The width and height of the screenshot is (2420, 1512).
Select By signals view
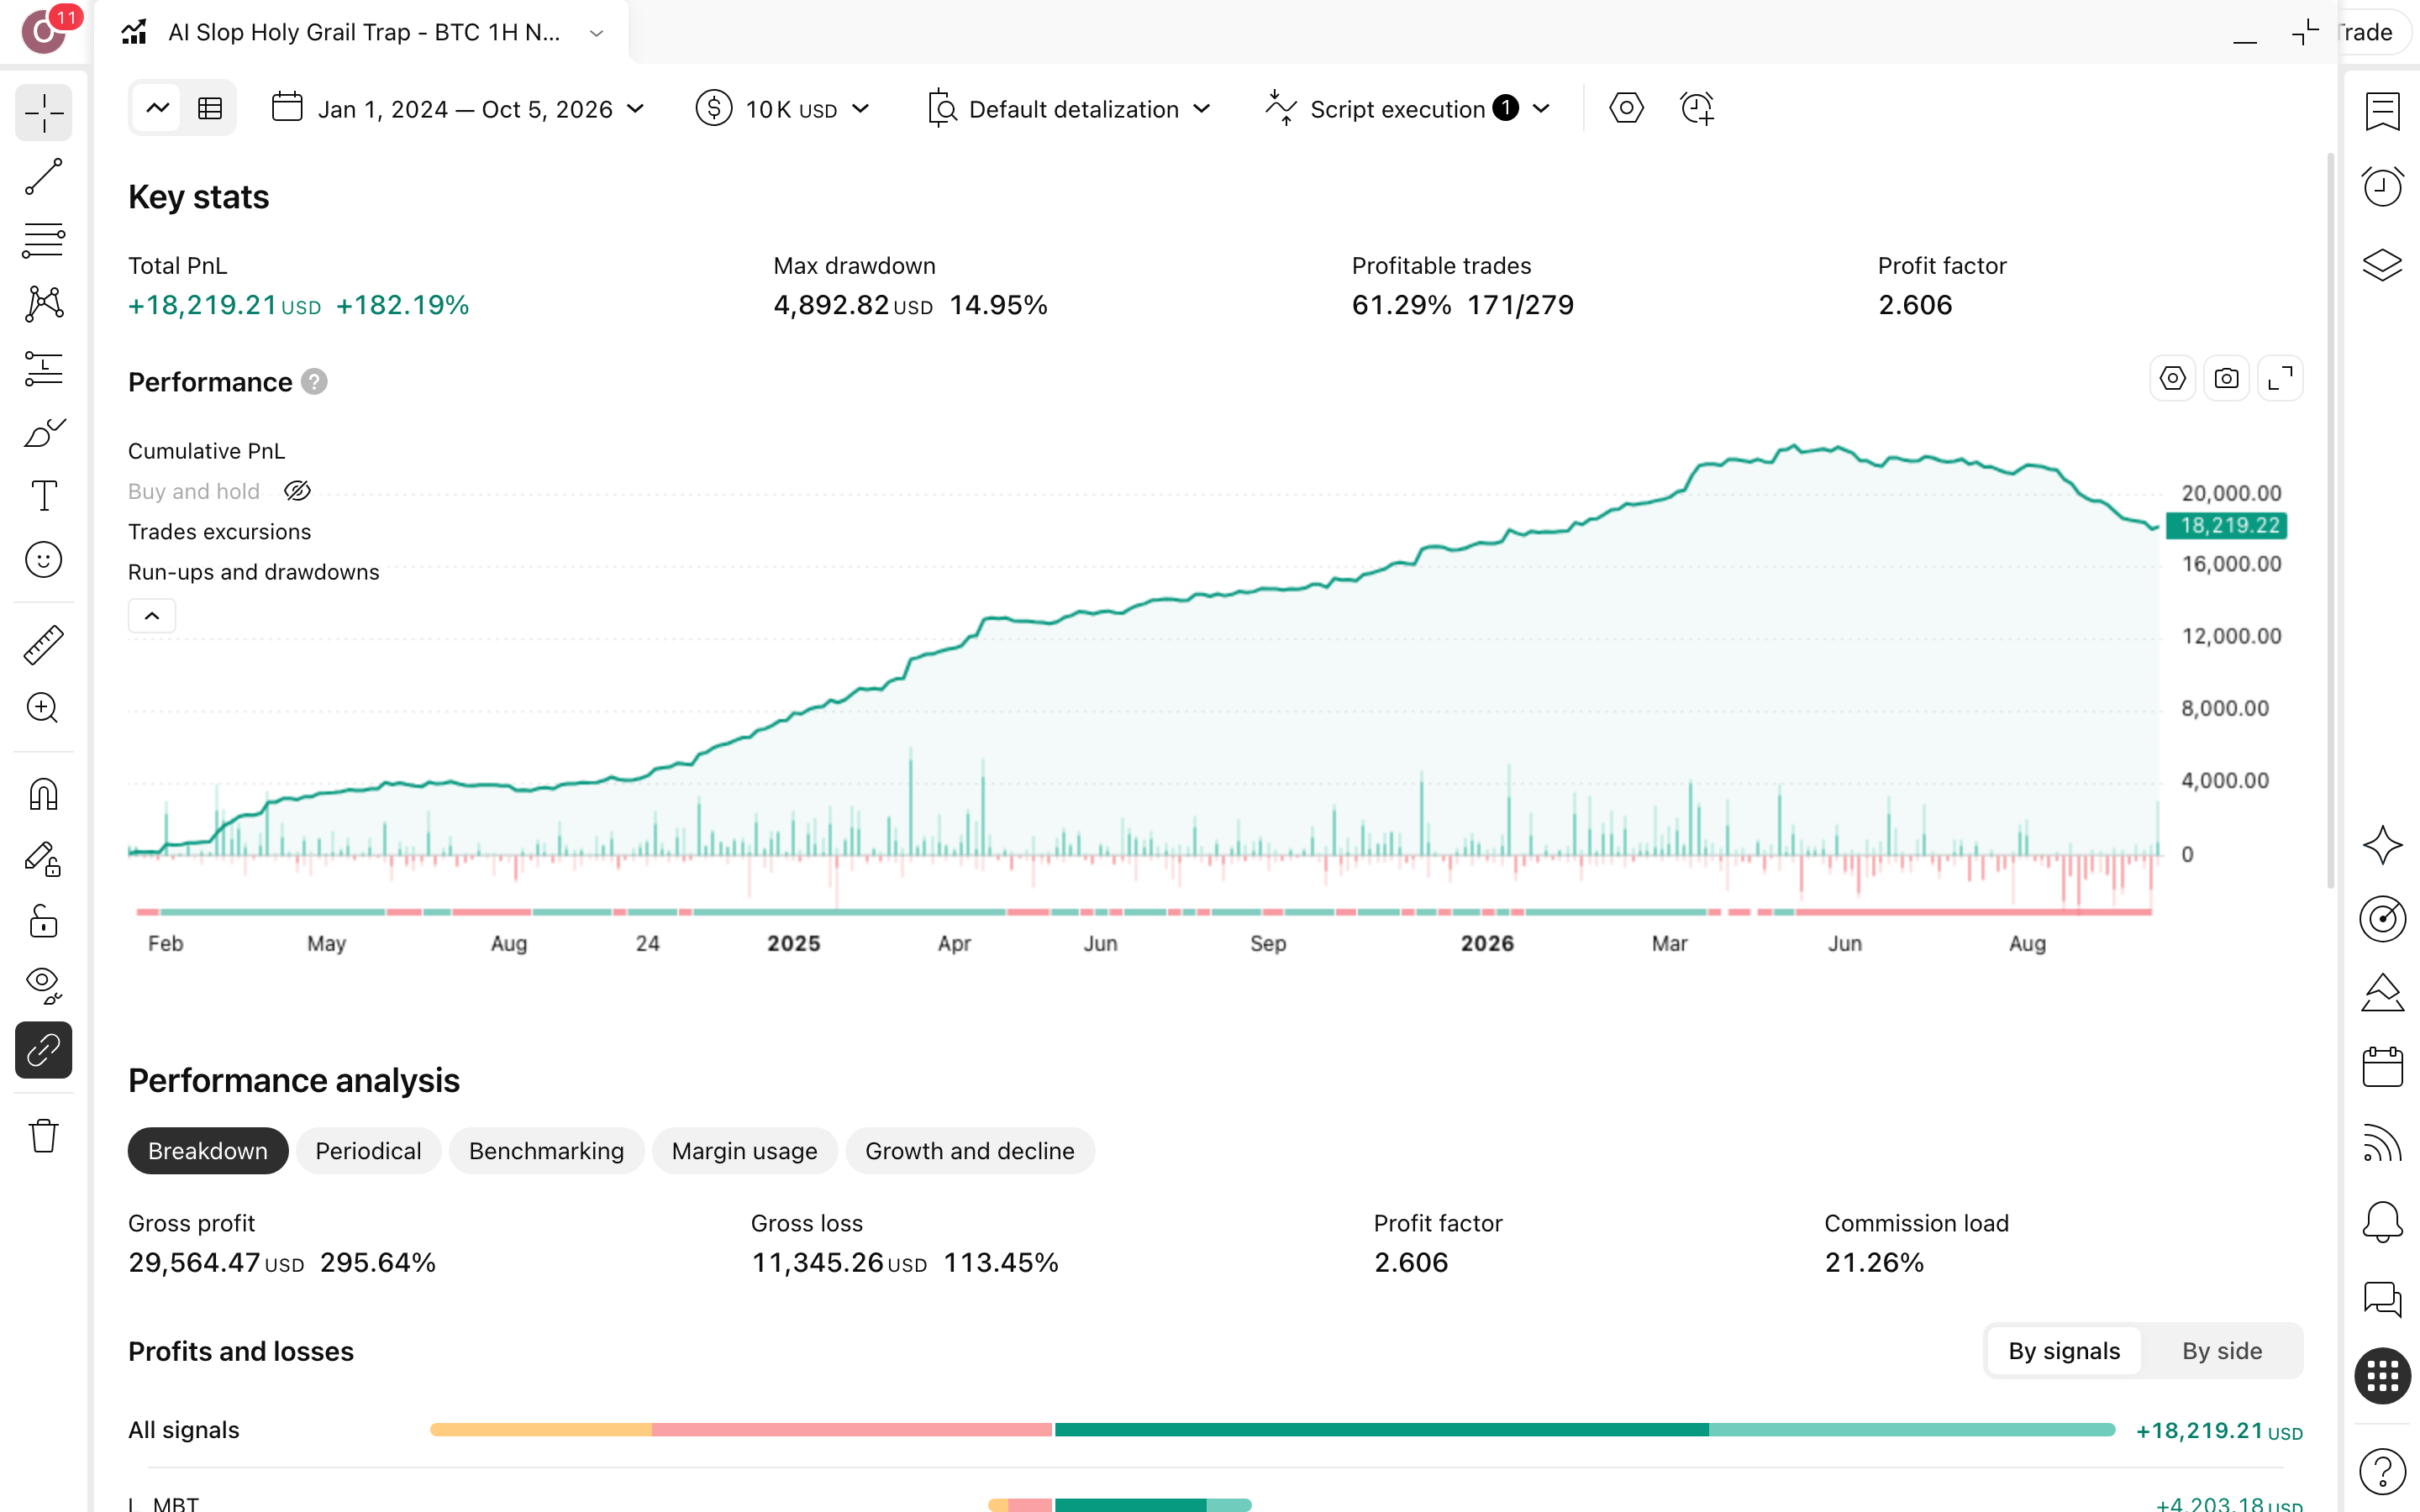point(2064,1351)
